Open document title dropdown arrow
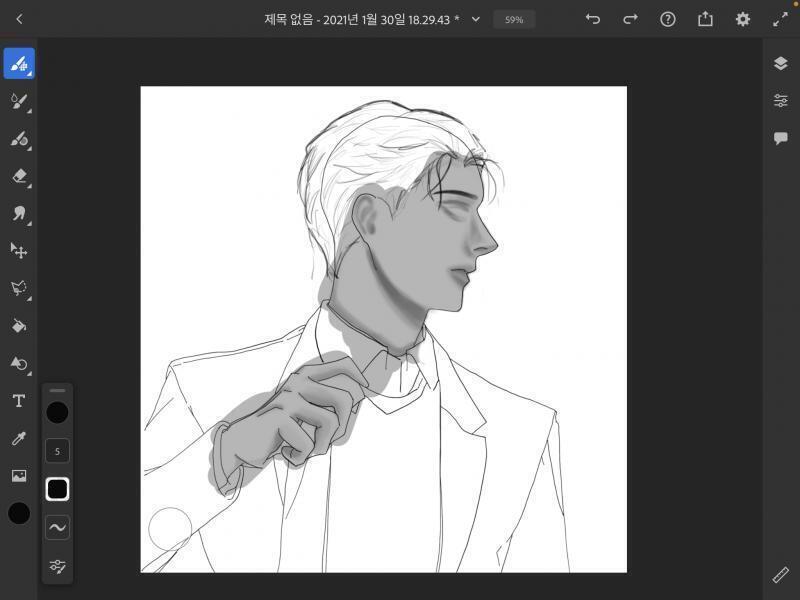 (476, 19)
